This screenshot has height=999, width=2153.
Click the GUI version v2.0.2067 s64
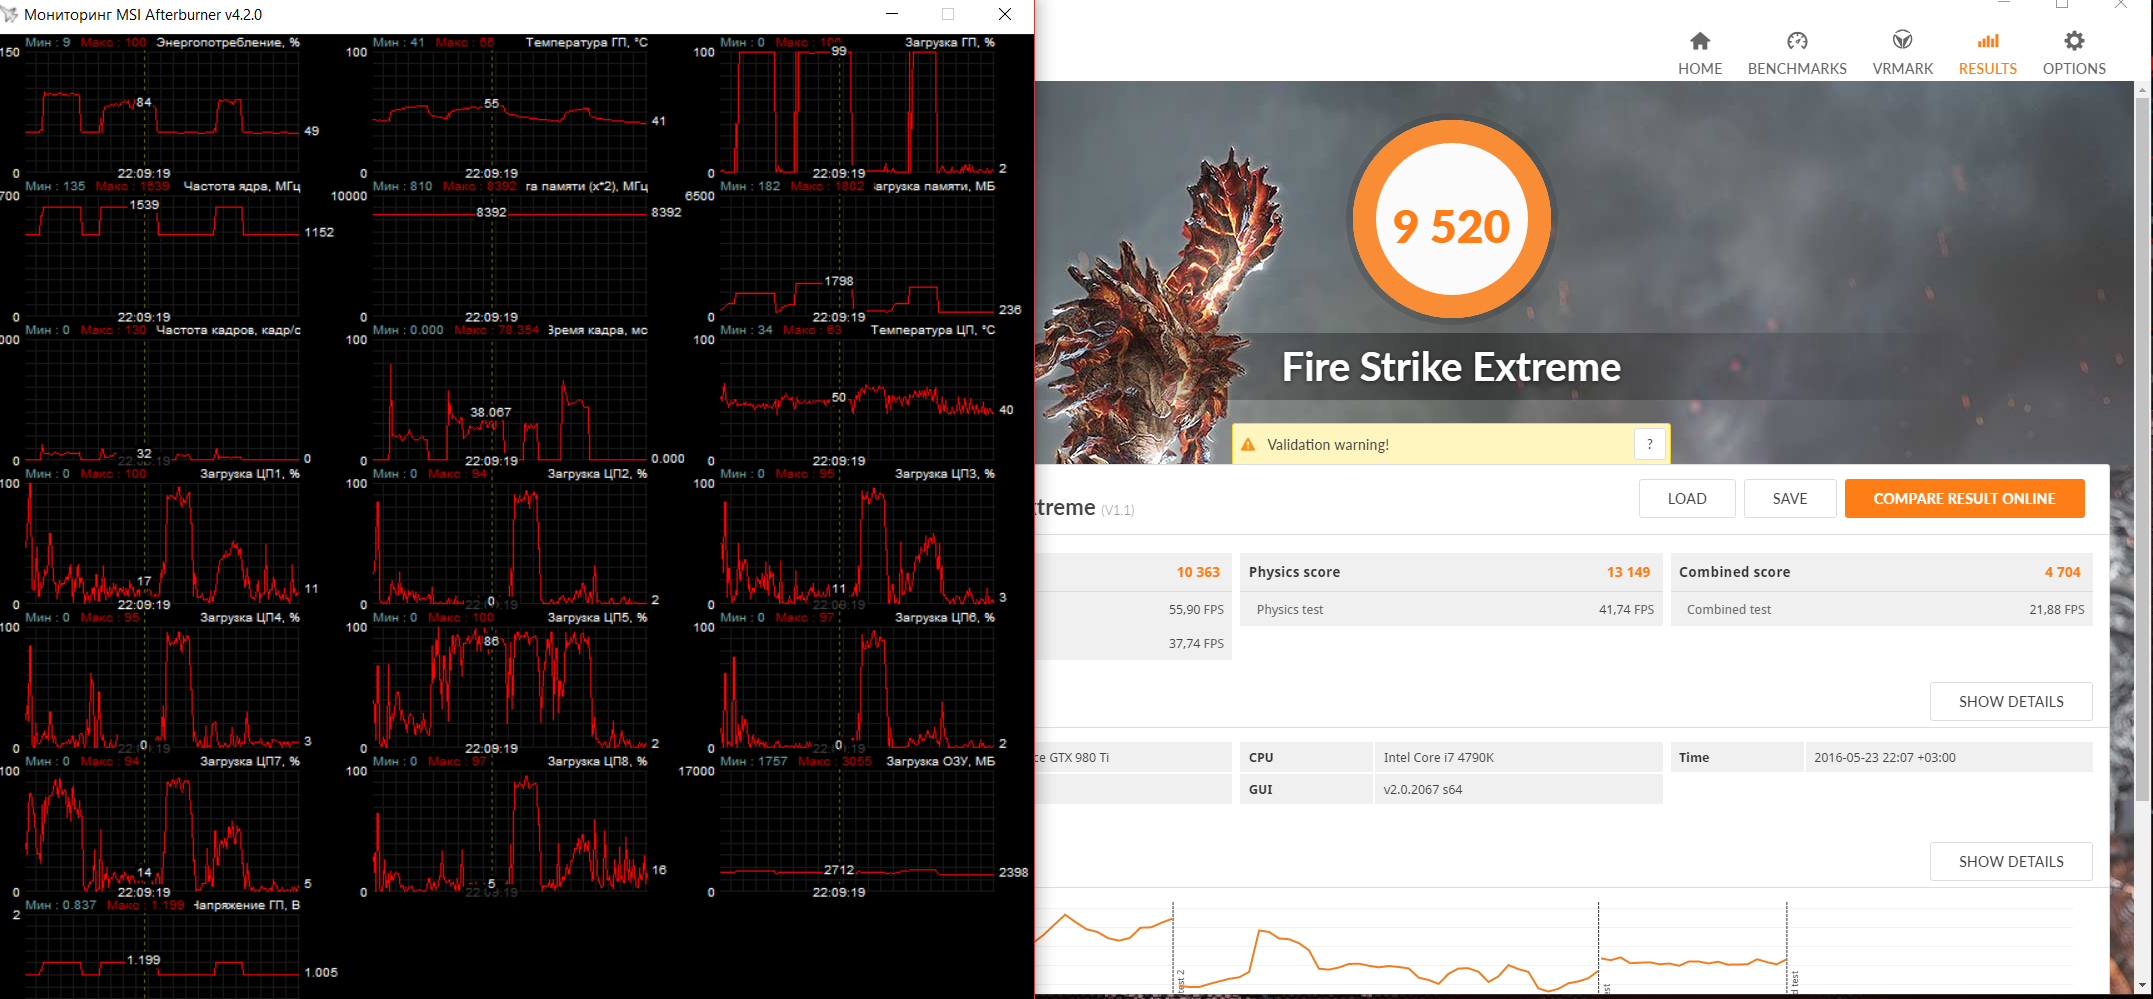pos(1422,790)
